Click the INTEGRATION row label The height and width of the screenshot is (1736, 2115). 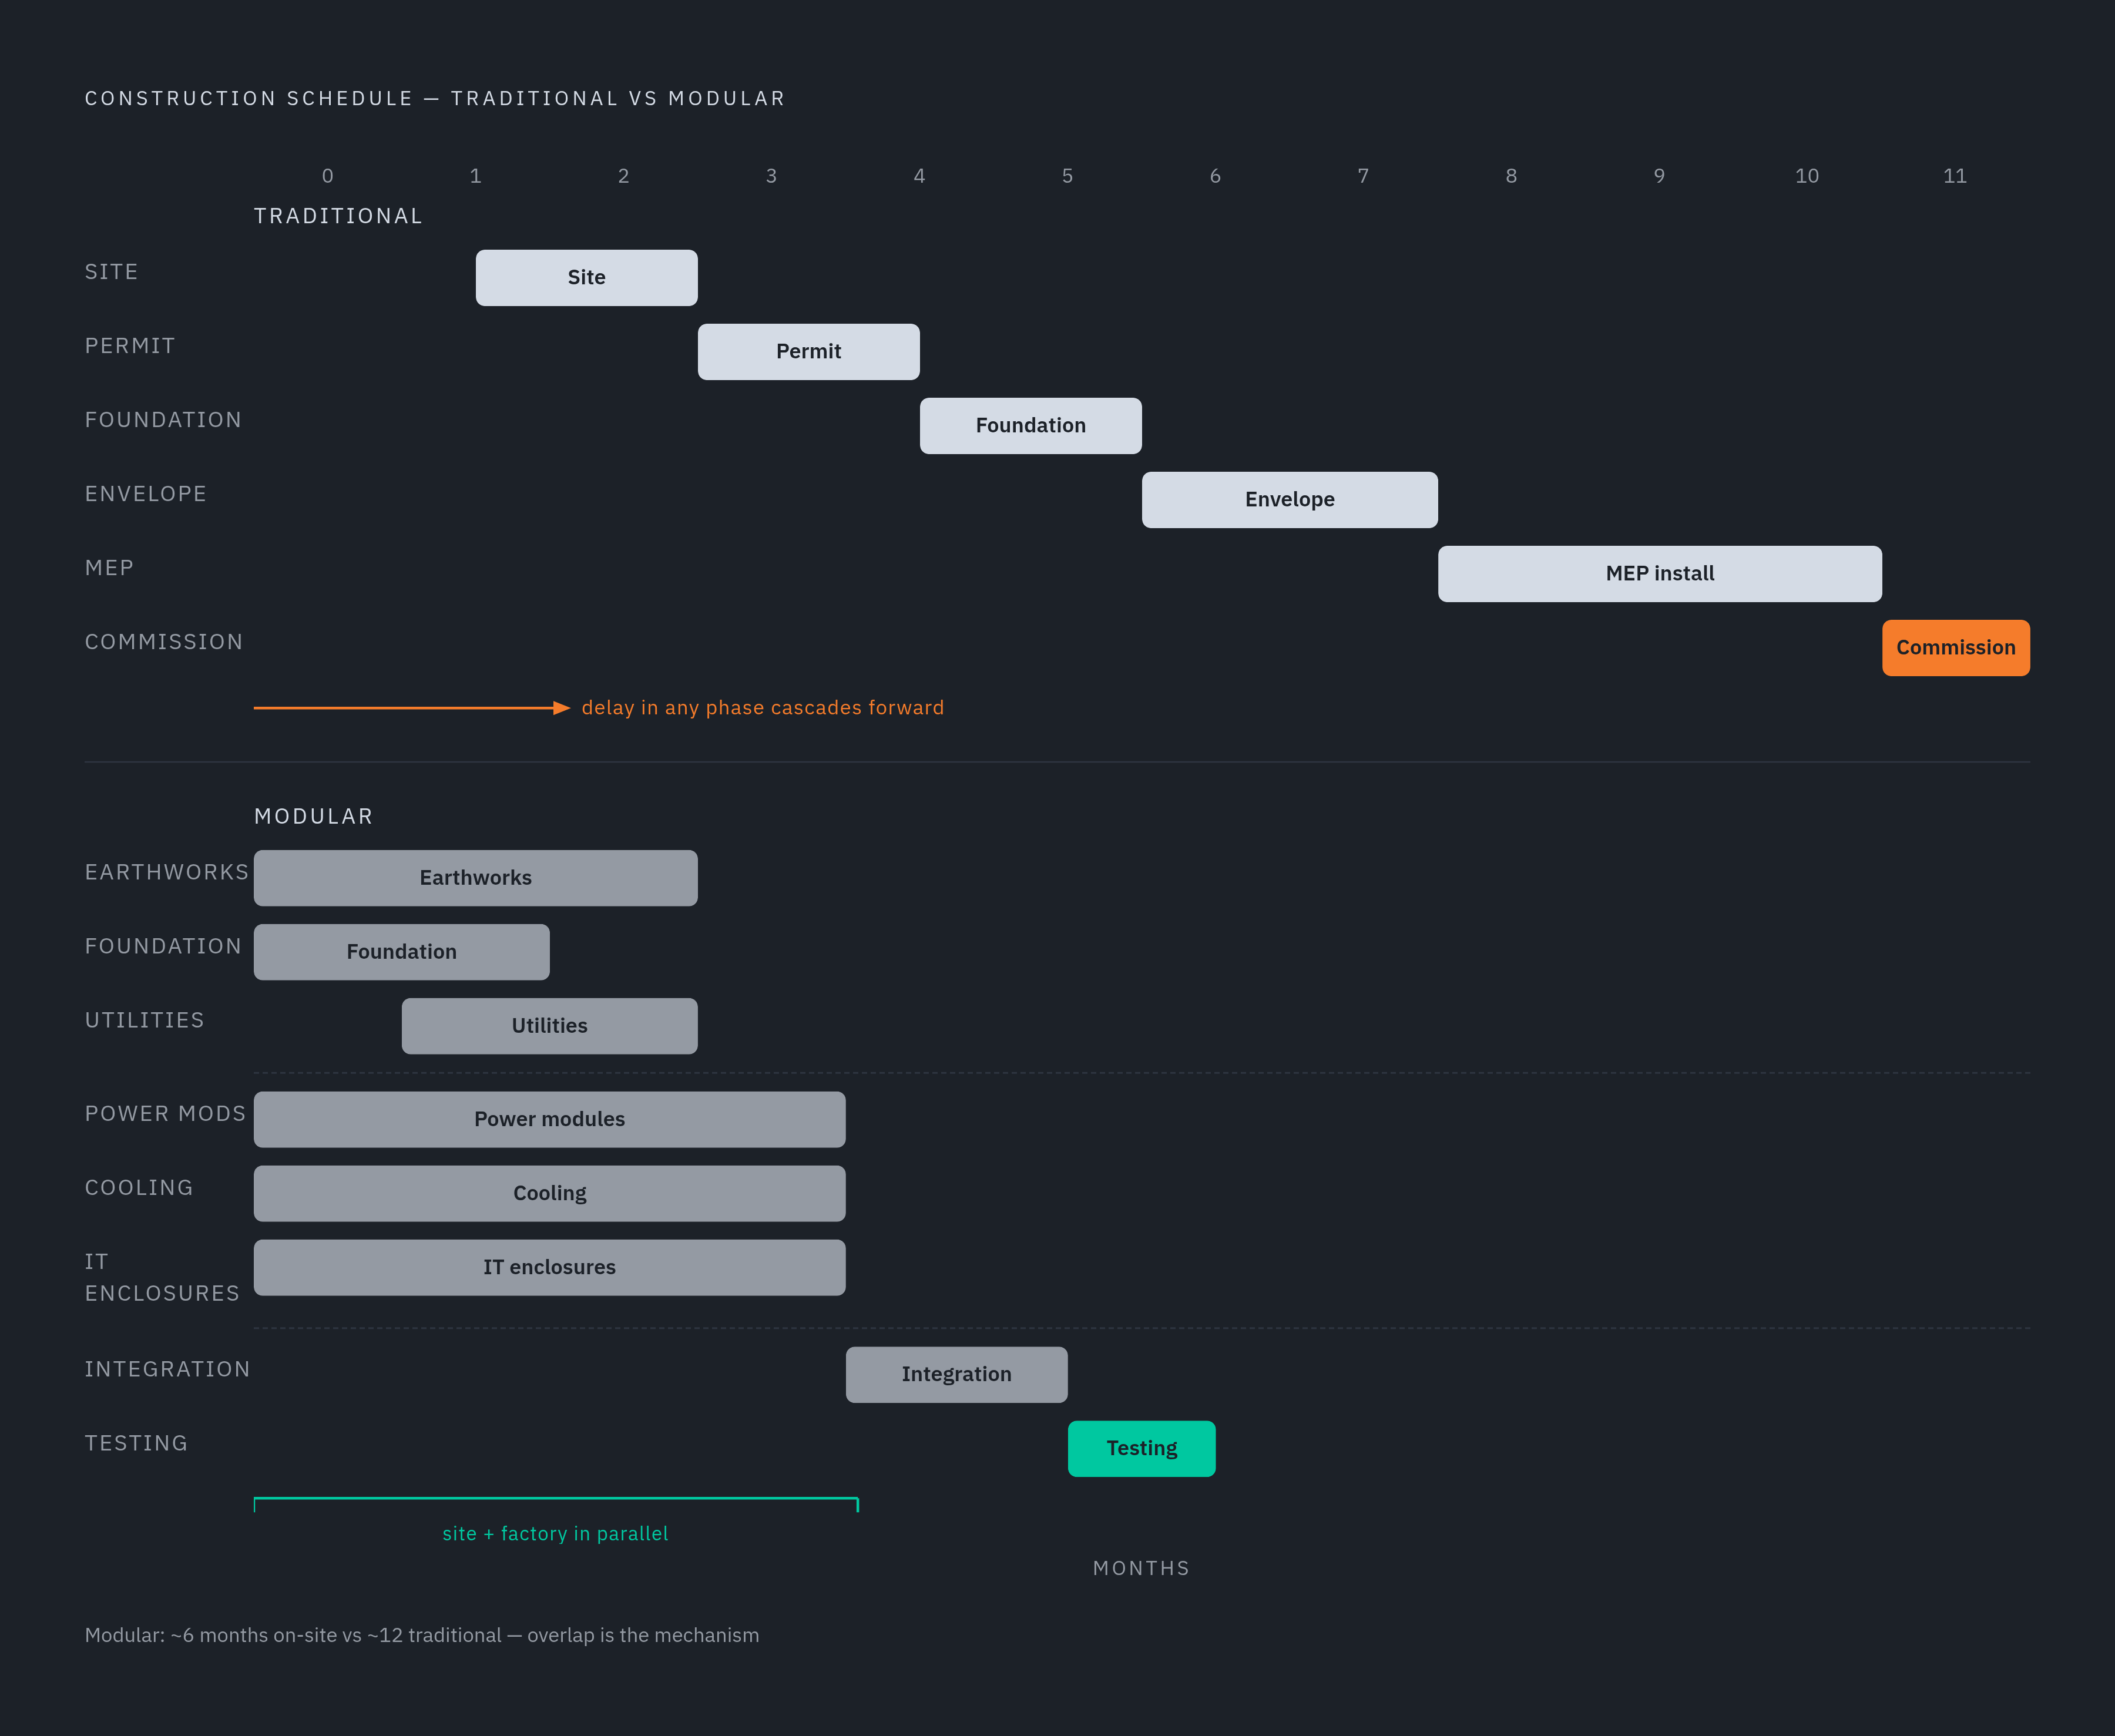pos(167,1369)
